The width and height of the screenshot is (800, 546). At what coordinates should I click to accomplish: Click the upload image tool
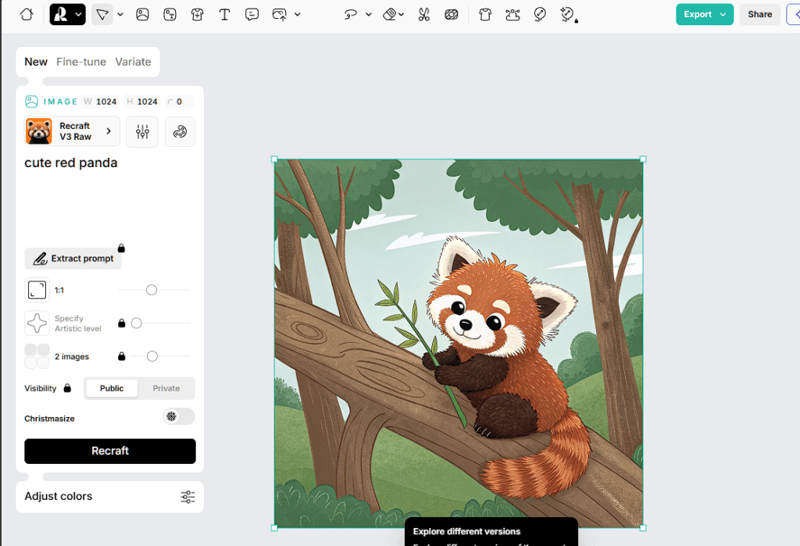pos(279,14)
